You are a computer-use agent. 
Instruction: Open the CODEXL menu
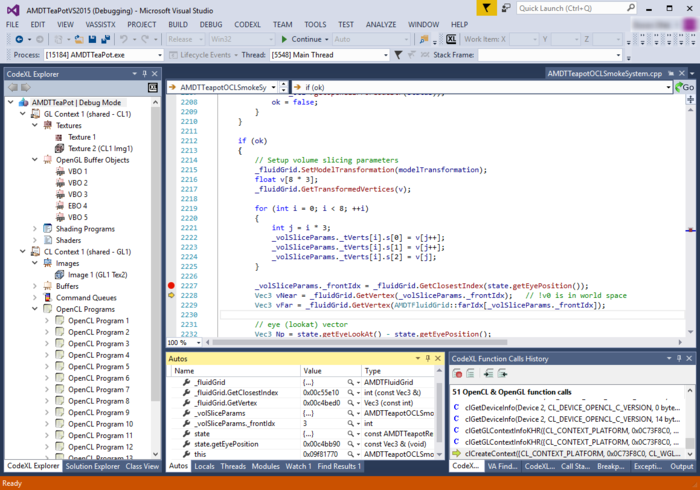point(247,23)
